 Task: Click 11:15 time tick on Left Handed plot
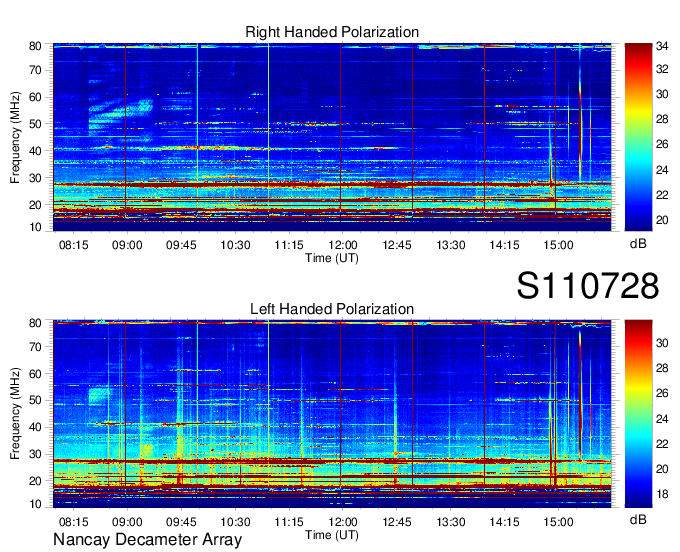point(289,522)
